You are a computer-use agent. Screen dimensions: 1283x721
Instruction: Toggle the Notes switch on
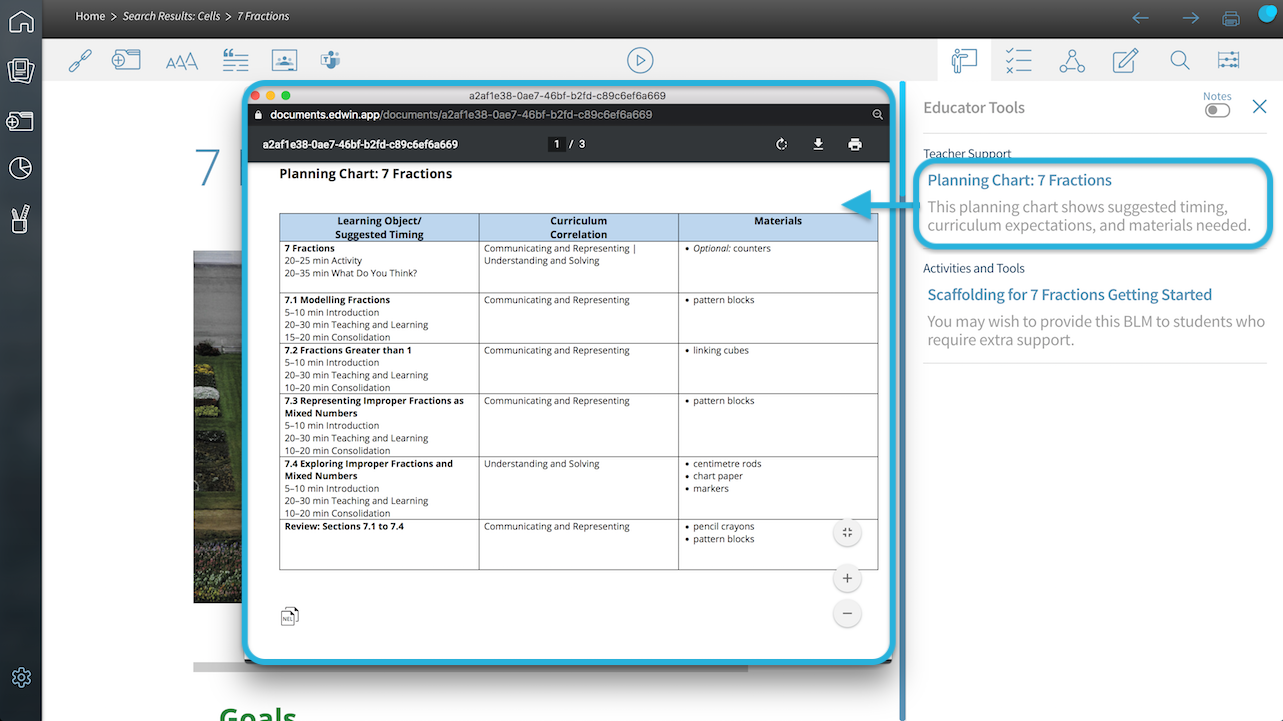1217,110
